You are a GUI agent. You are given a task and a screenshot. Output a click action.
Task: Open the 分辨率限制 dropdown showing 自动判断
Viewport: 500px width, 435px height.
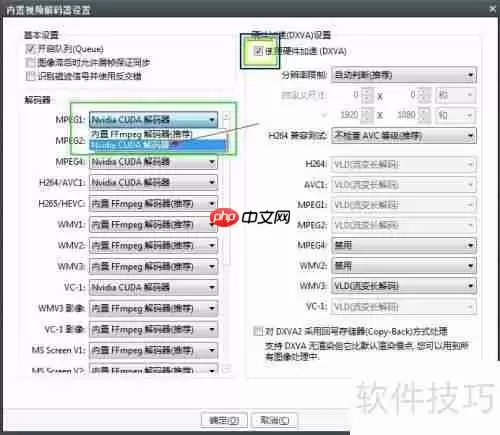(x=404, y=75)
